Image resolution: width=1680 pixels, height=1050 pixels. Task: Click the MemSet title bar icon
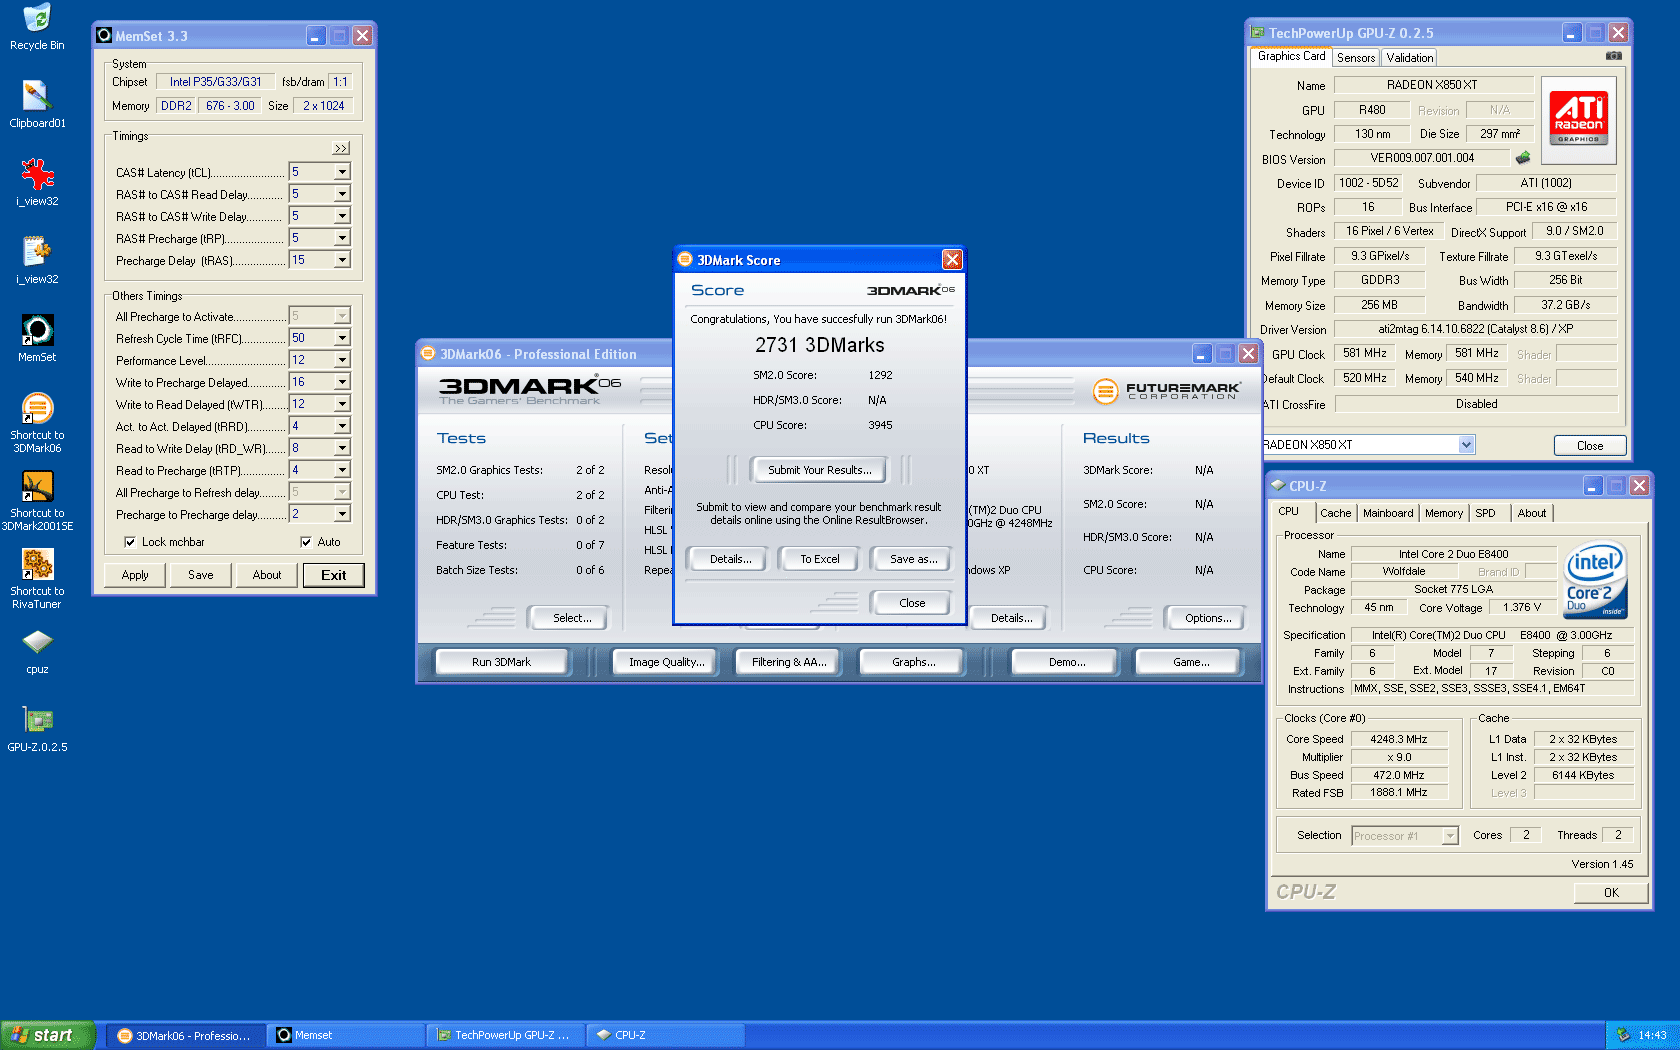tap(104, 36)
